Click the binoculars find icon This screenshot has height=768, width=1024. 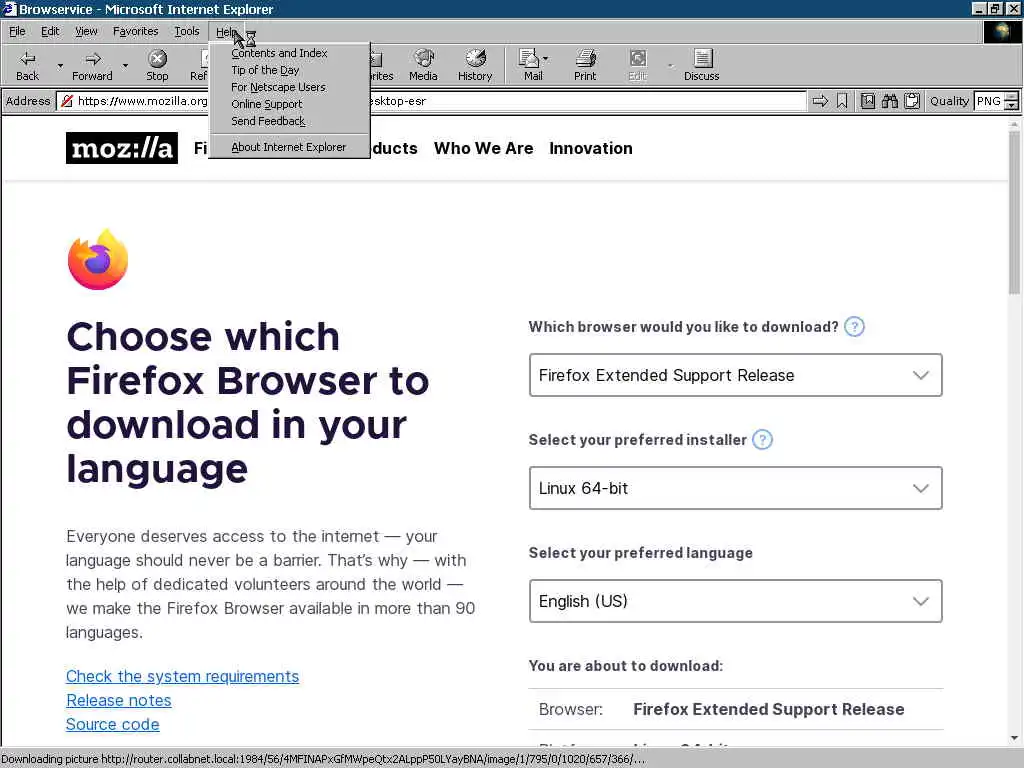click(889, 101)
